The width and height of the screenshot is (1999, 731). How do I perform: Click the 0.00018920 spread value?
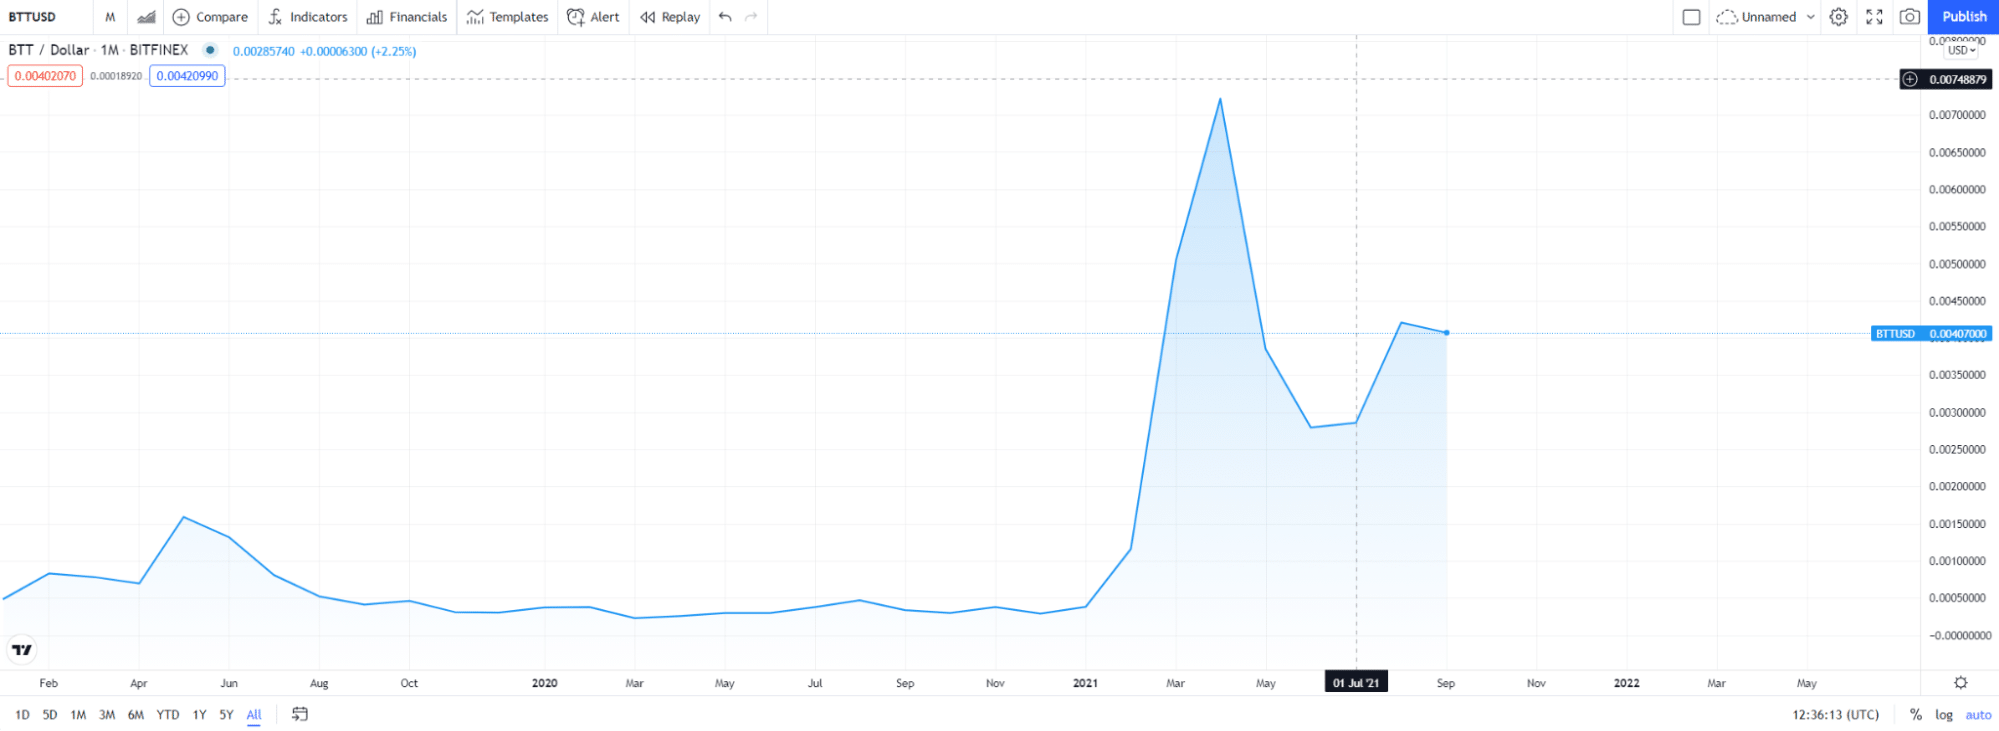(116, 76)
